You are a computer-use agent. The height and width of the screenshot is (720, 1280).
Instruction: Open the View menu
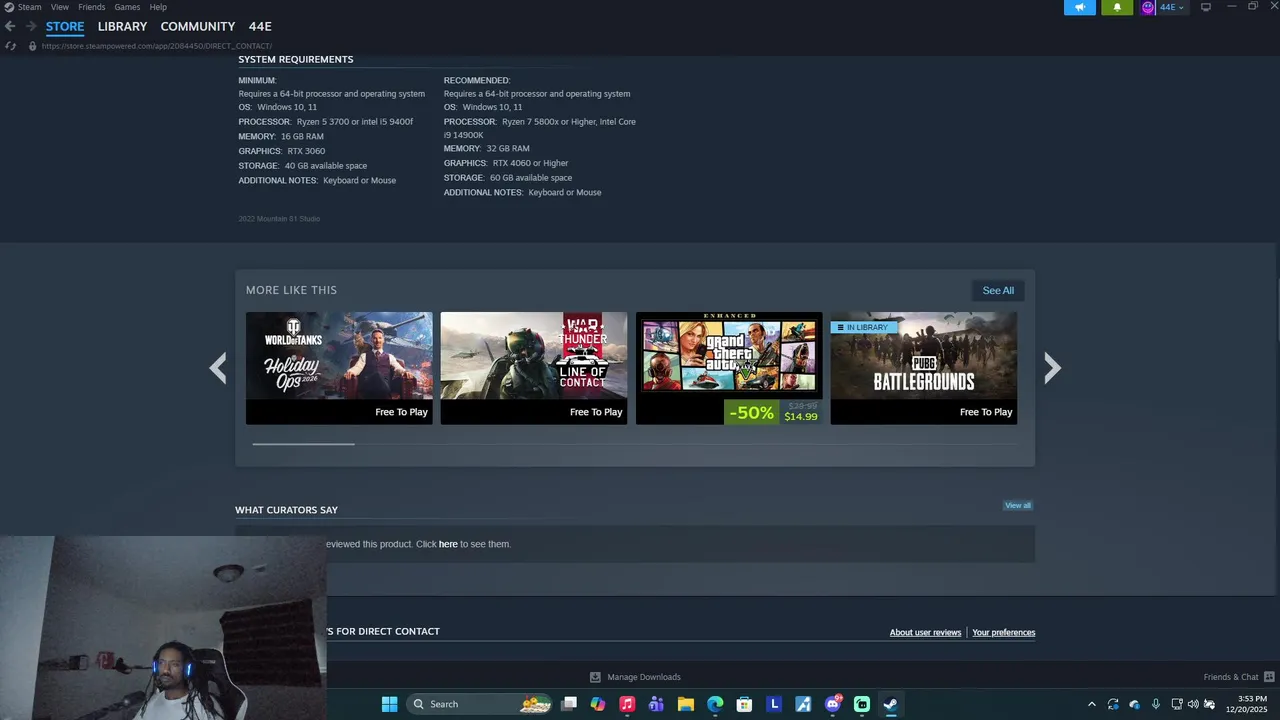[60, 7]
